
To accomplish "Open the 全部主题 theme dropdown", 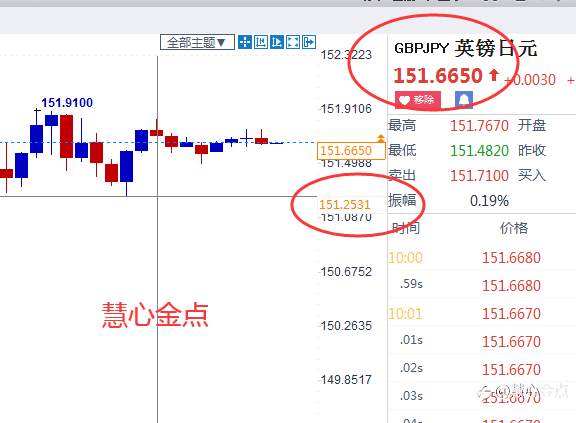I will pos(197,42).
